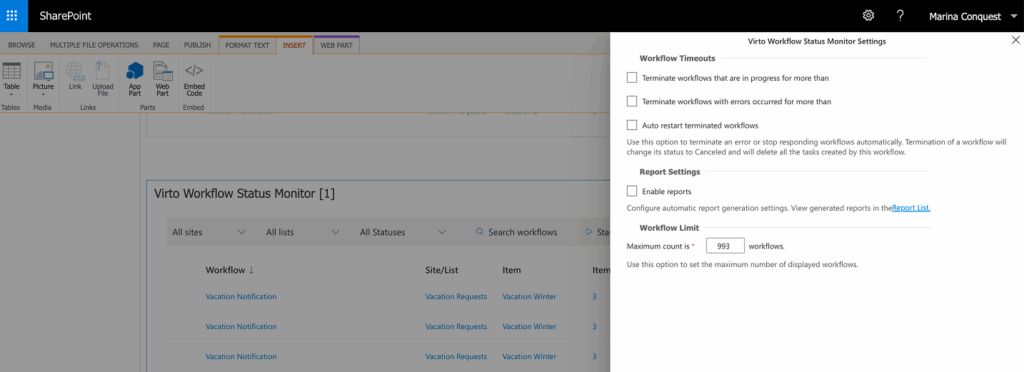1024x372 pixels.
Task: Click the search workflows magnifier icon
Action: pyautogui.click(x=479, y=232)
